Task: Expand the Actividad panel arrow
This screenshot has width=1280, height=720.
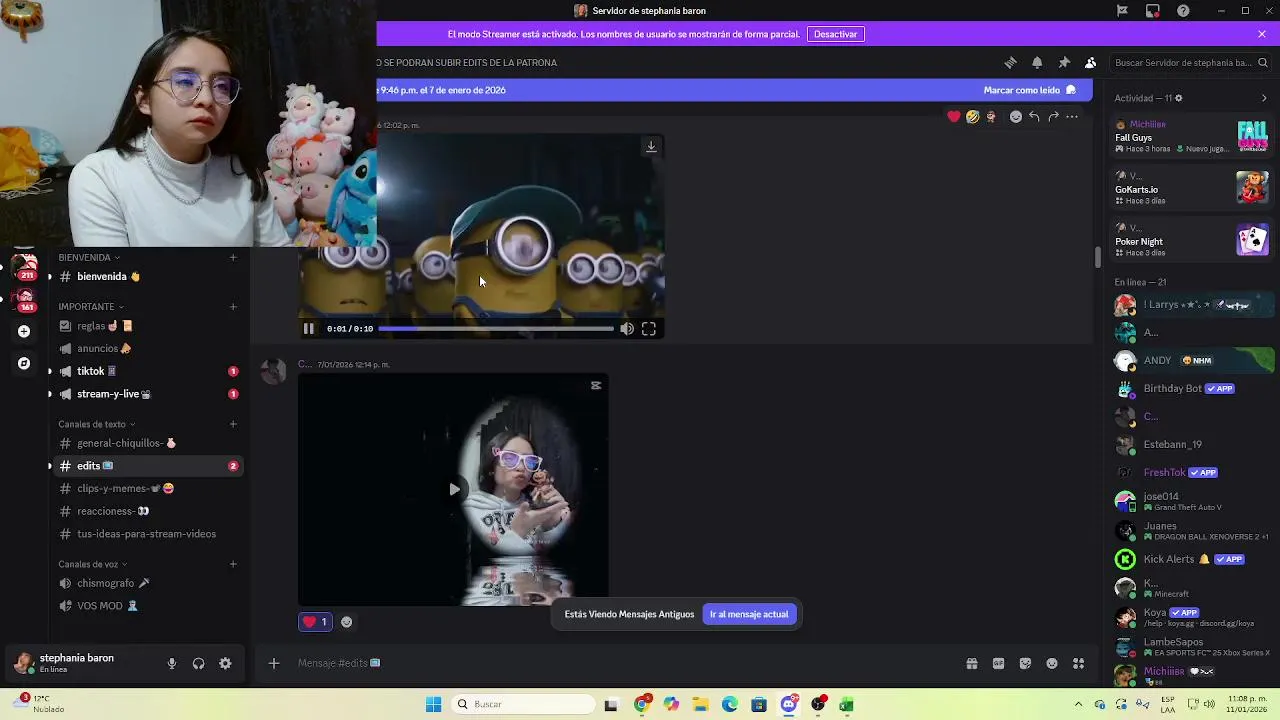Action: pos(1264,98)
